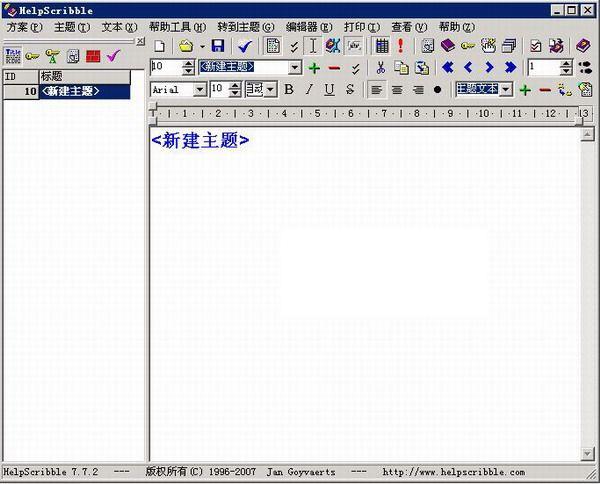Click the double right arrow last-topic icon
600x484 pixels.
coord(510,68)
